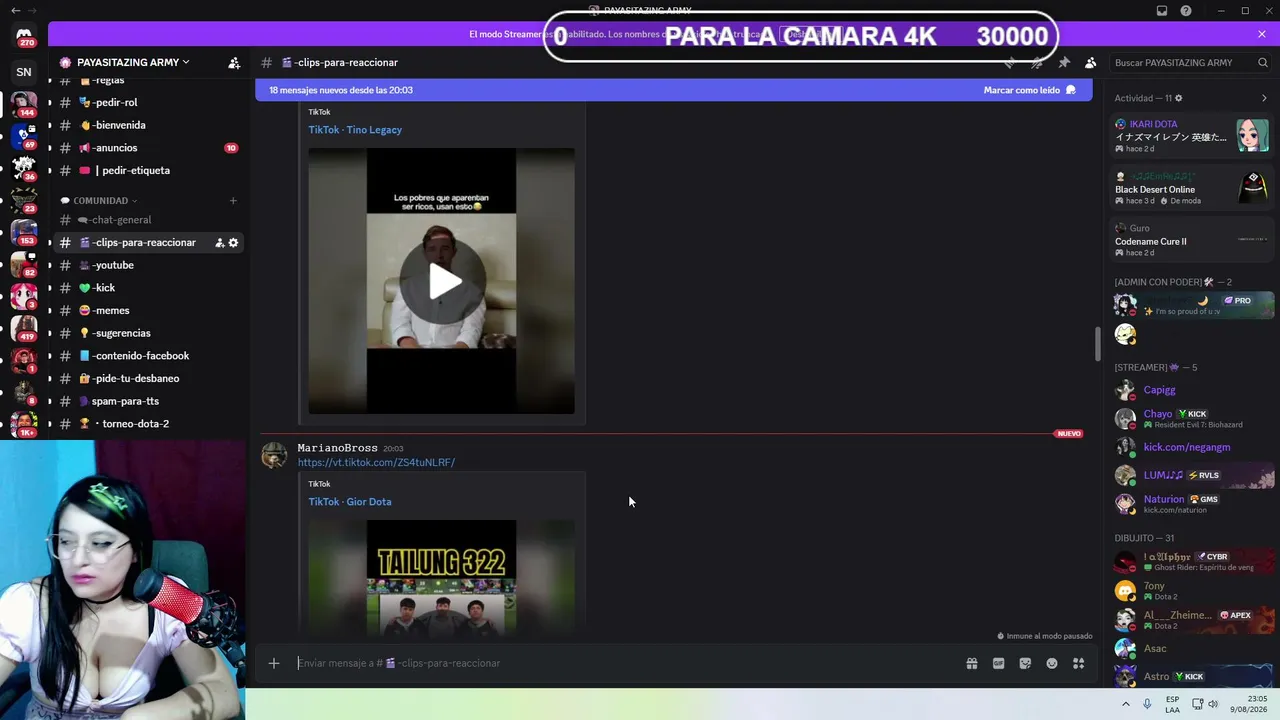Open Discord help icon
The image size is (1280, 720).
pos(1186,11)
